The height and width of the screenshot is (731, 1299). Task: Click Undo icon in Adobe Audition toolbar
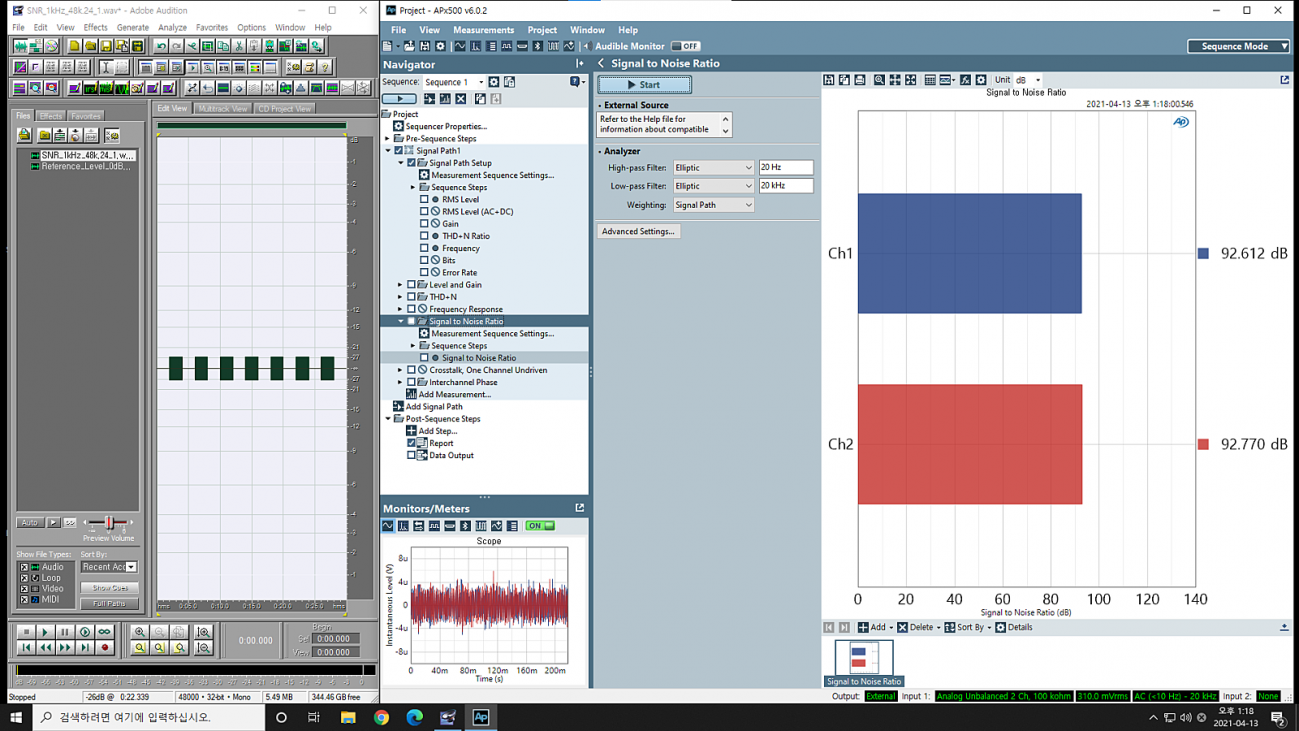pyautogui.click(x=161, y=46)
